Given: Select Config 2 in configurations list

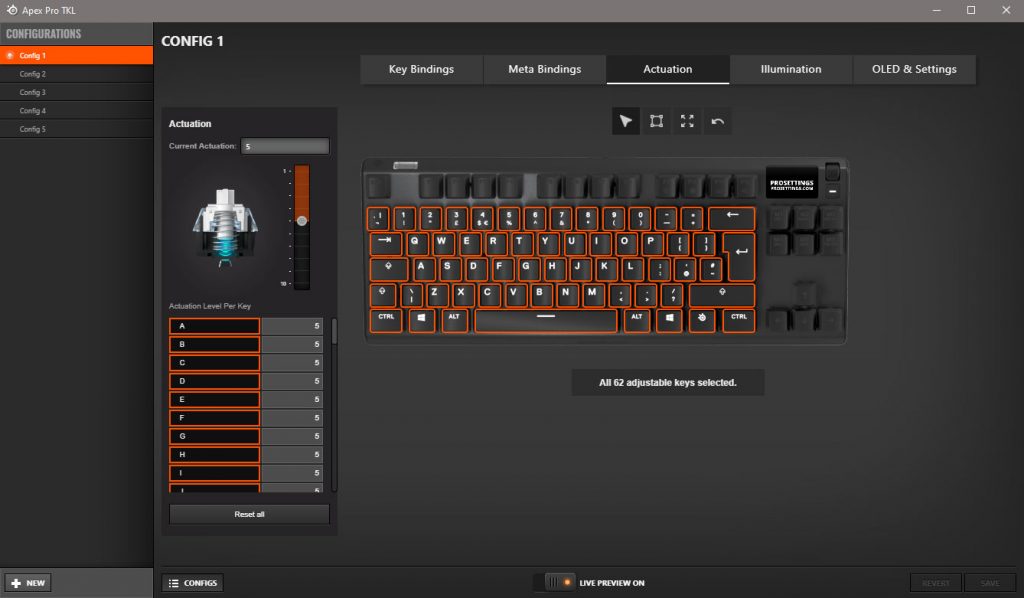Looking at the screenshot, I should coord(76,74).
